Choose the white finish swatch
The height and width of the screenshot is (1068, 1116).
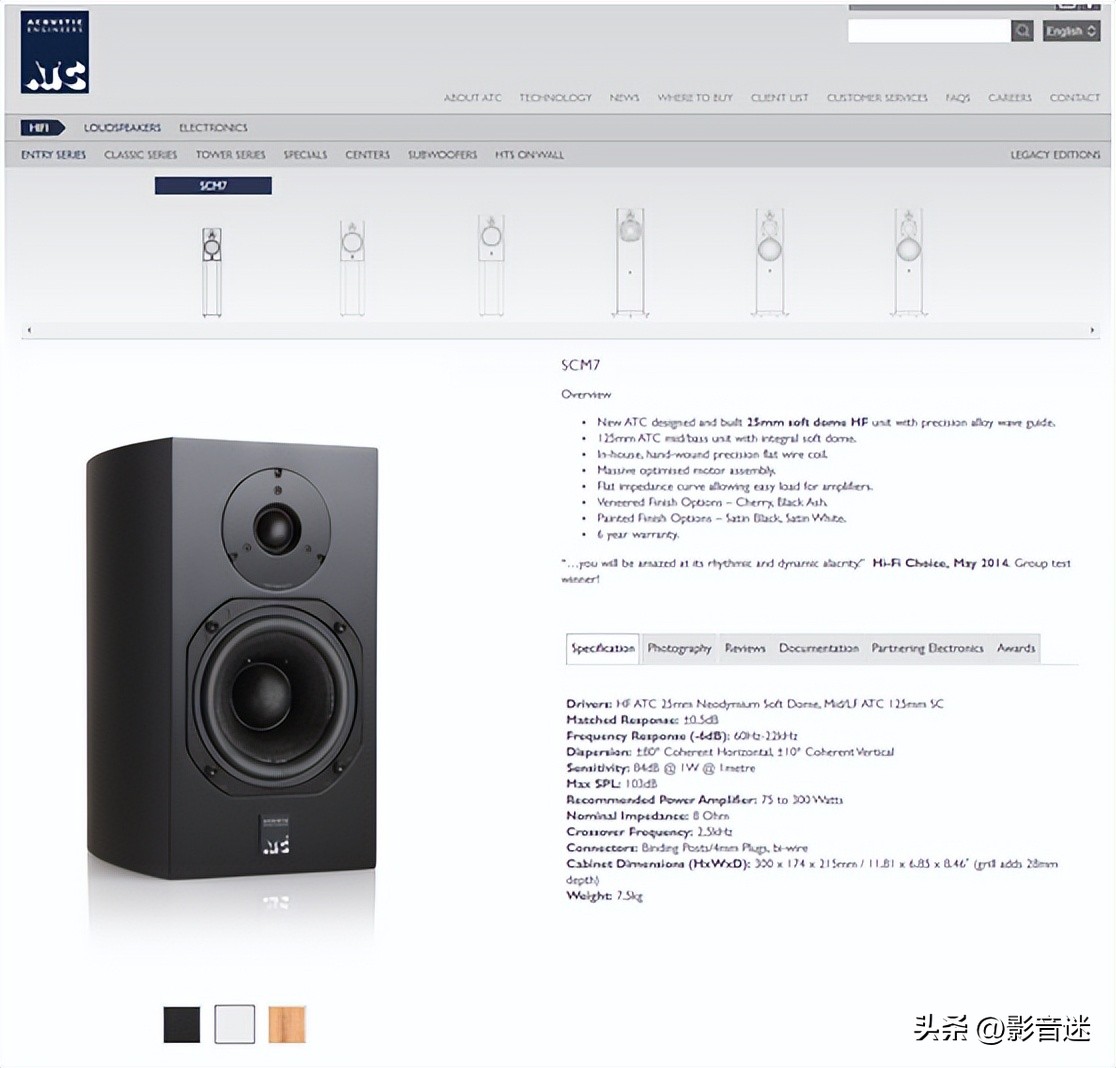pos(235,1024)
